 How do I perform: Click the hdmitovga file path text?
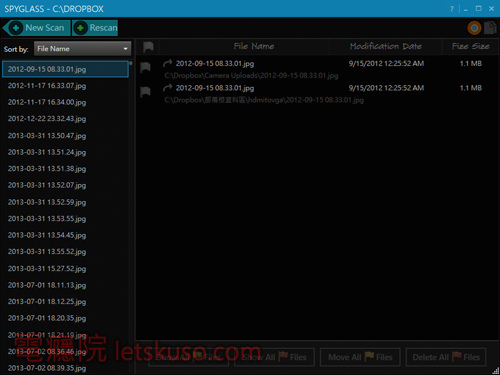[x=264, y=100]
